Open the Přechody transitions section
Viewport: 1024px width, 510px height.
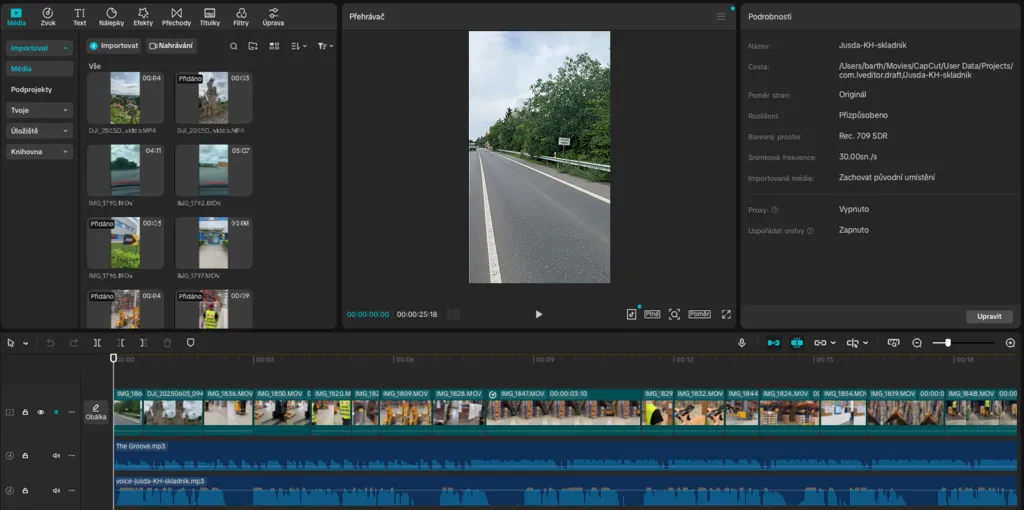pyautogui.click(x=177, y=16)
